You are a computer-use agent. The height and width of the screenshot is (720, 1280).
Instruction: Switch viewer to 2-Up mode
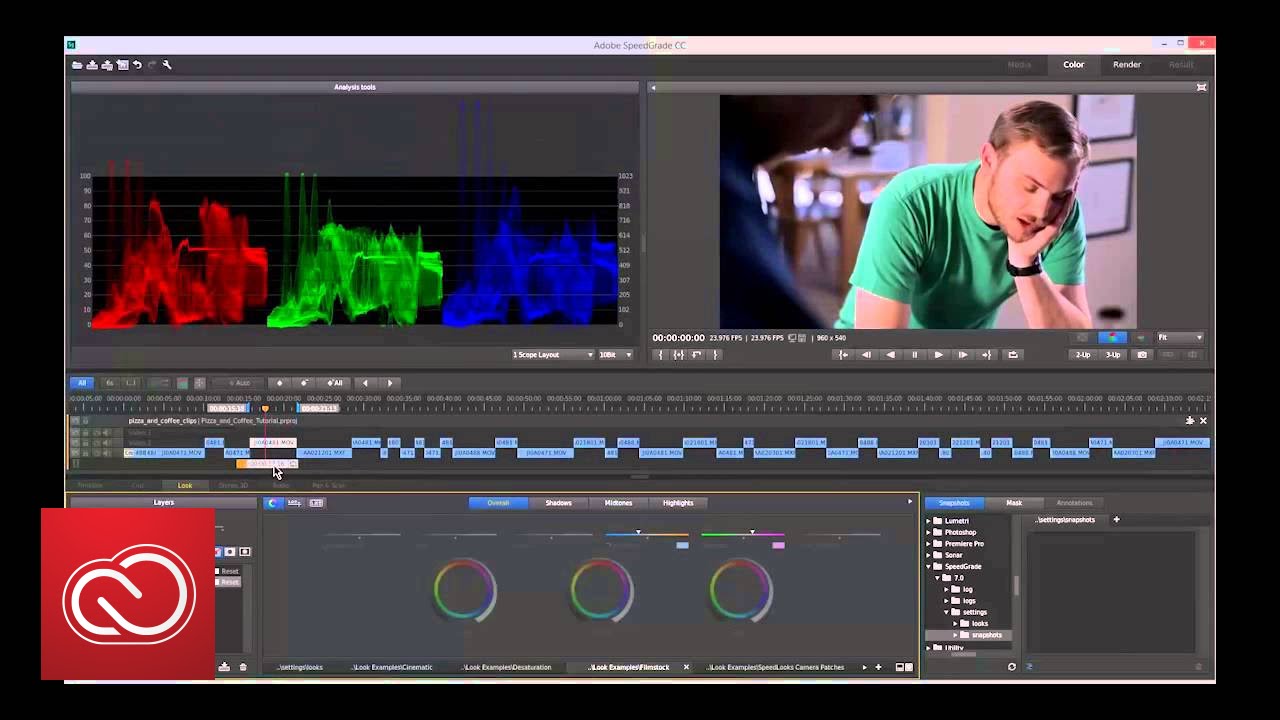1083,355
